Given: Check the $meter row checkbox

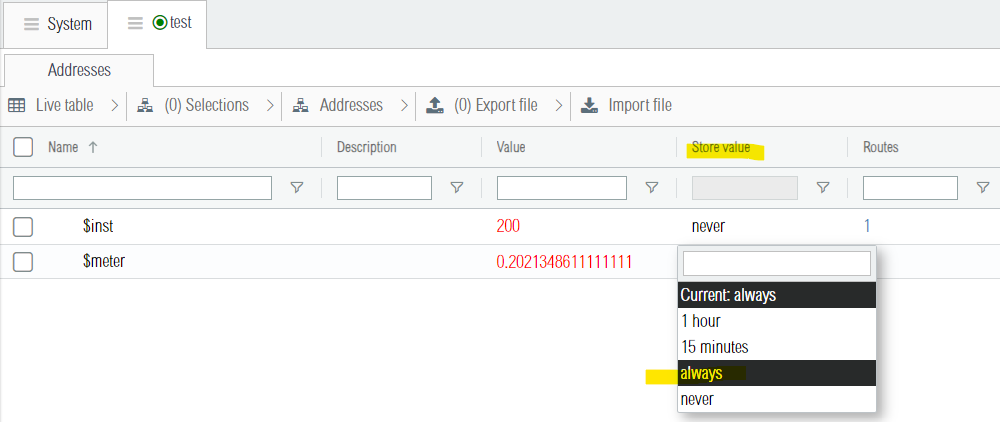Looking at the screenshot, I should [x=23, y=262].
